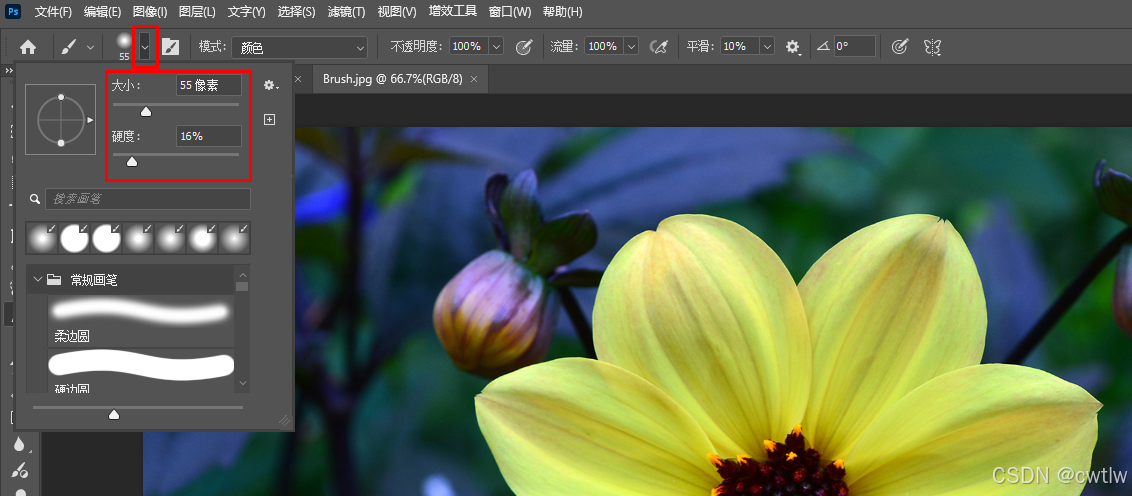Click the magnifier icon beside brush search
Viewport: 1132px width, 496px height.
tap(35, 199)
